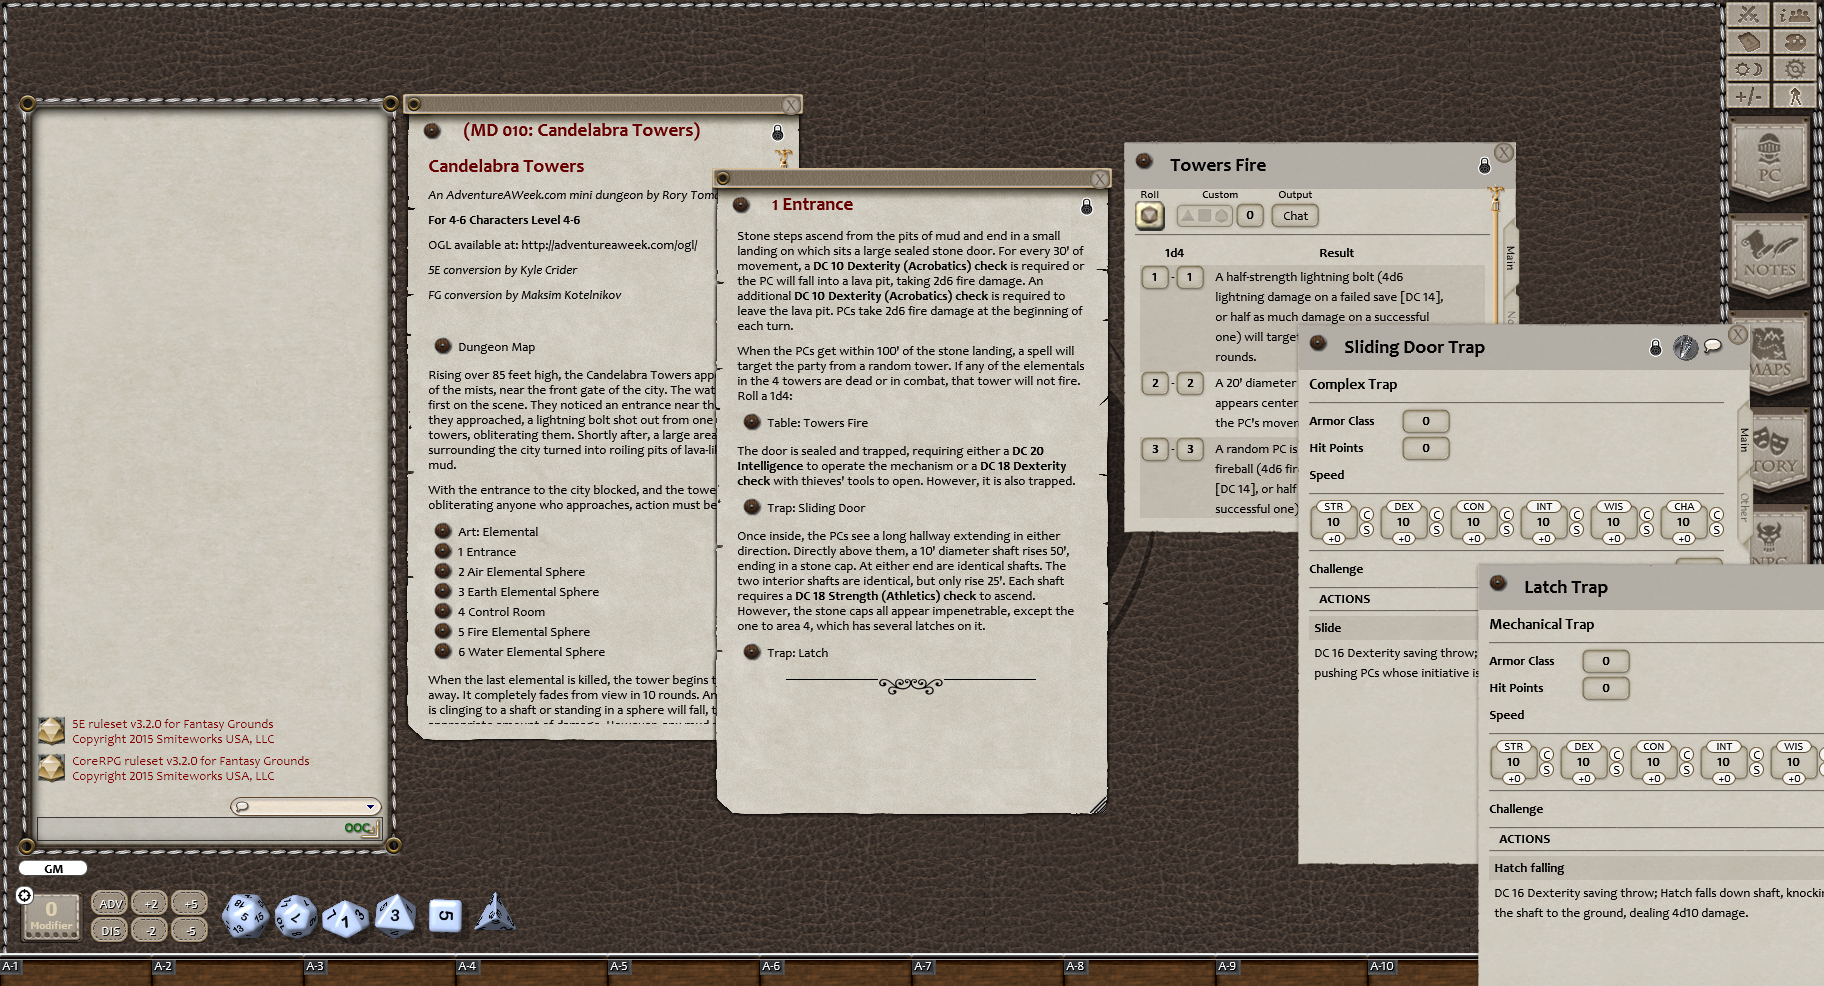This screenshot has height=986, width=1824.
Task: Open the Party Sheet icon at top right
Action: [x=1796, y=14]
